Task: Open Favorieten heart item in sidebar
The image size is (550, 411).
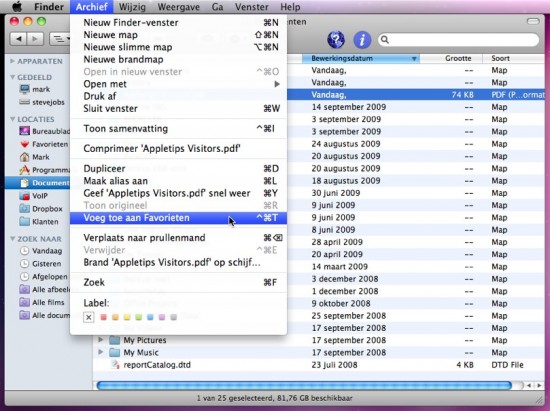Action: pos(44,144)
